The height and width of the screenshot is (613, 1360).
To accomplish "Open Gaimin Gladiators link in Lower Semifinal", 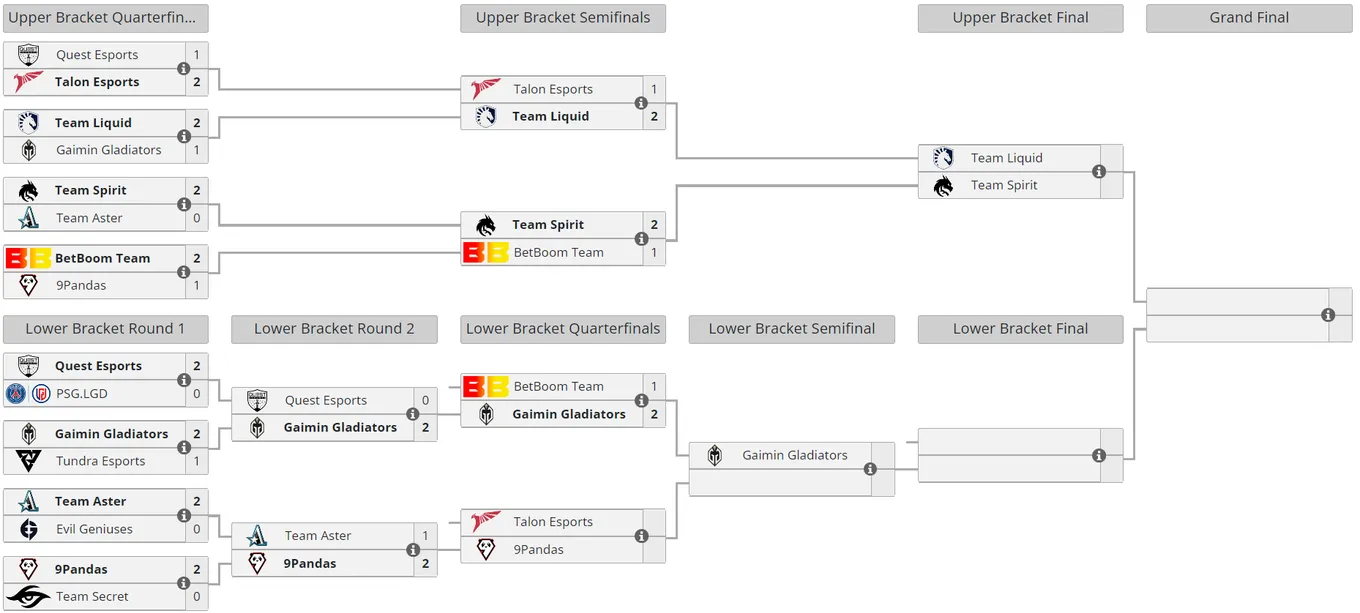I will tap(795, 455).
